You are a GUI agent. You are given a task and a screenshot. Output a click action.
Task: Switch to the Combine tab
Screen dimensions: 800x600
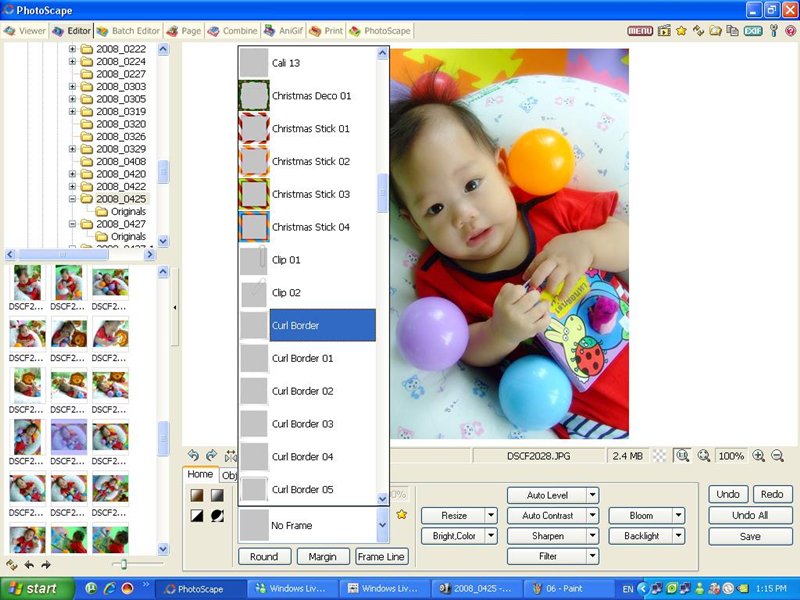232,31
